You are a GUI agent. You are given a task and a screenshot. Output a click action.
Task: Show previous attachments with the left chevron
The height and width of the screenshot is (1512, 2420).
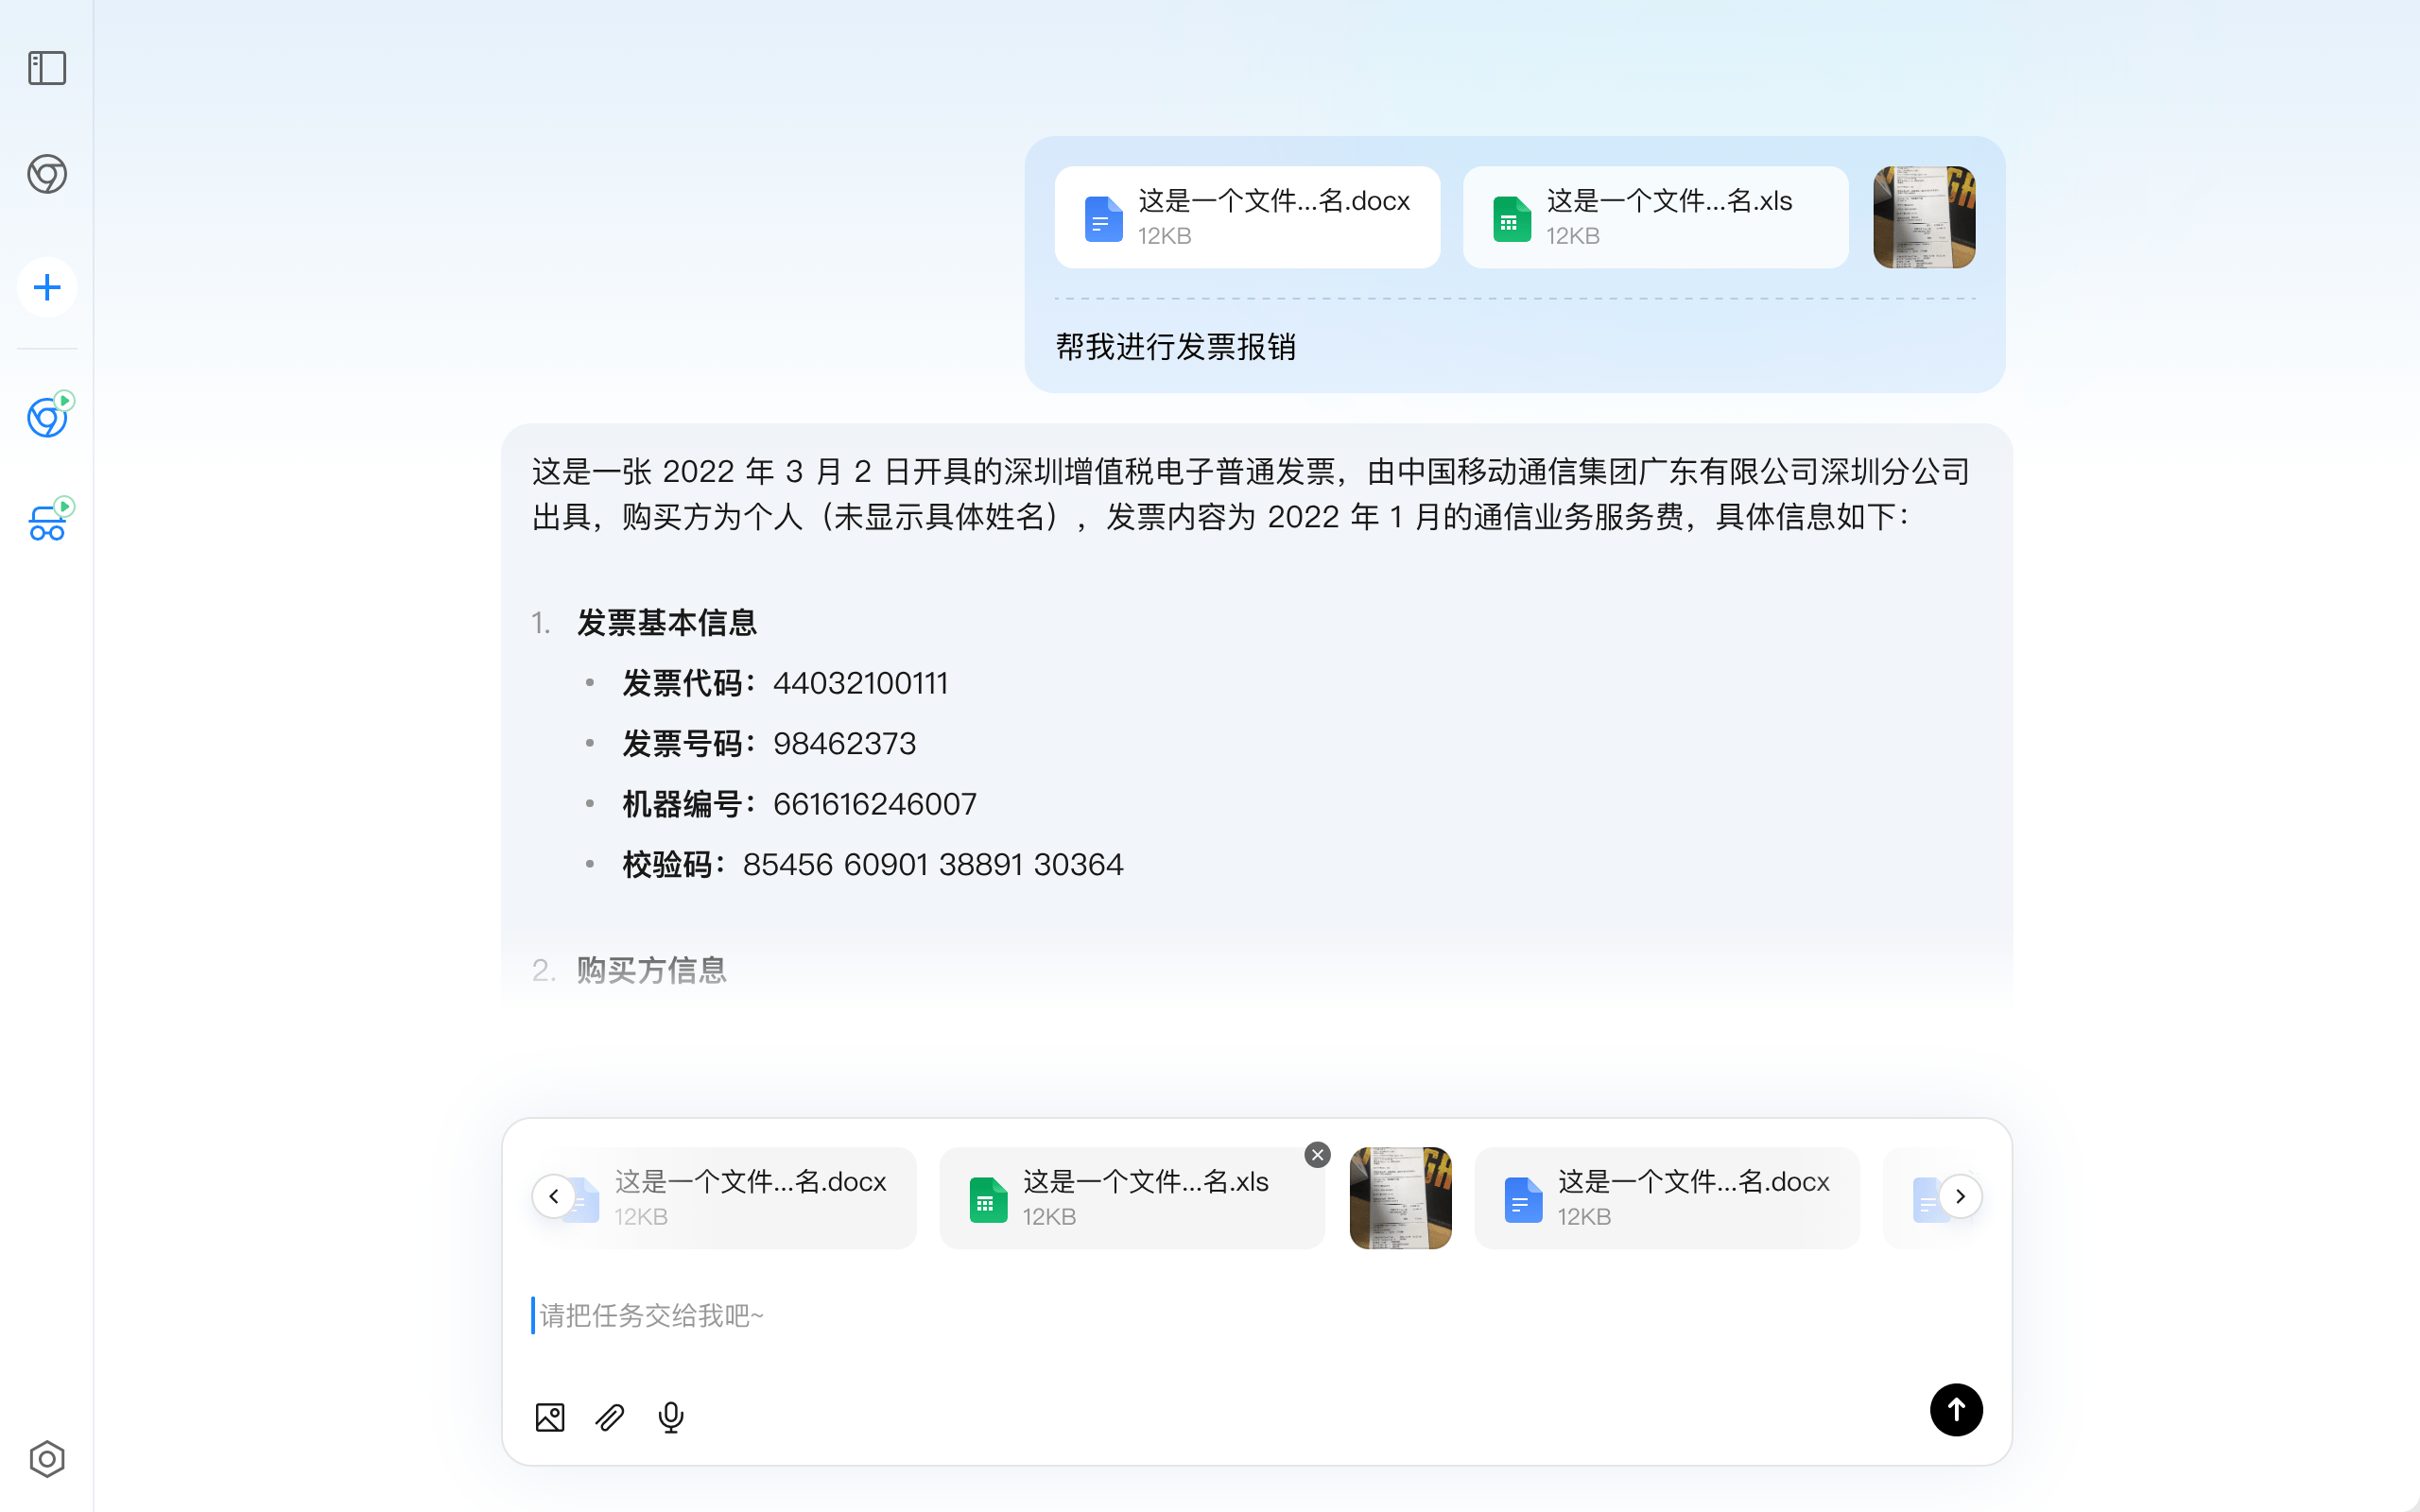tap(554, 1196)
